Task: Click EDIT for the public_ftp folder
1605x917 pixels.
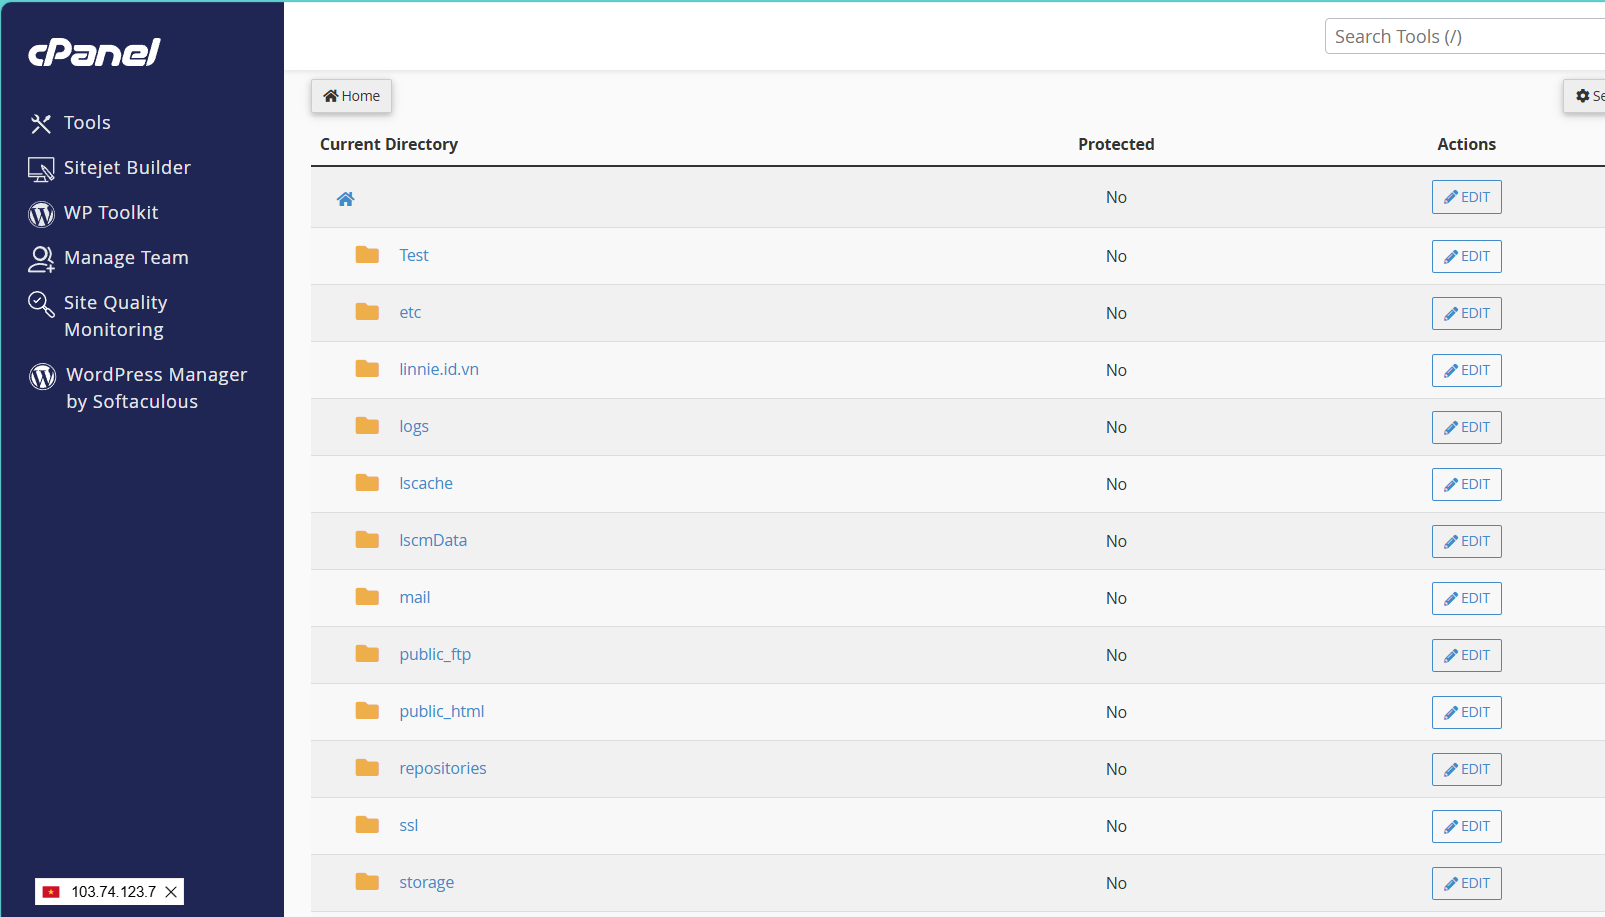Action: [1466, 655]
